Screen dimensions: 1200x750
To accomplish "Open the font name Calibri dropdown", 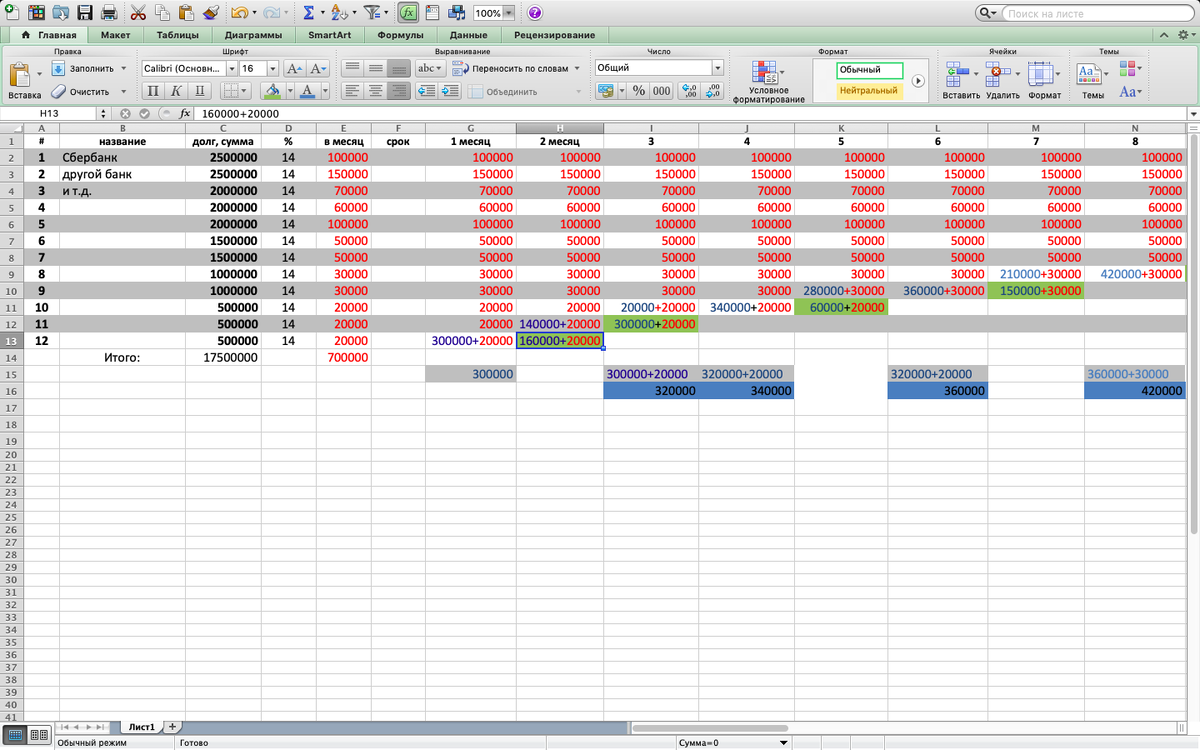I will tap(232, 68).
